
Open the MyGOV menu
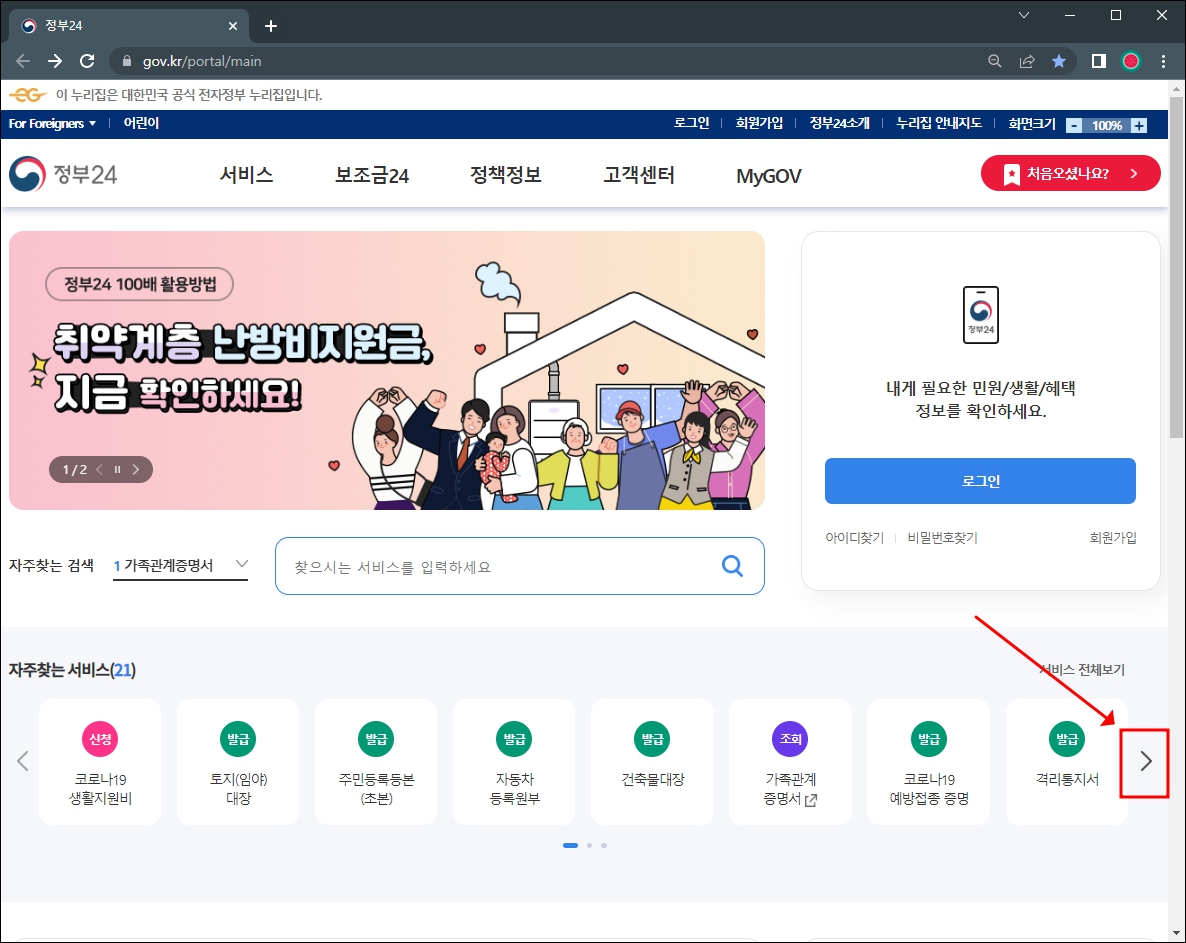coord(767,173)
